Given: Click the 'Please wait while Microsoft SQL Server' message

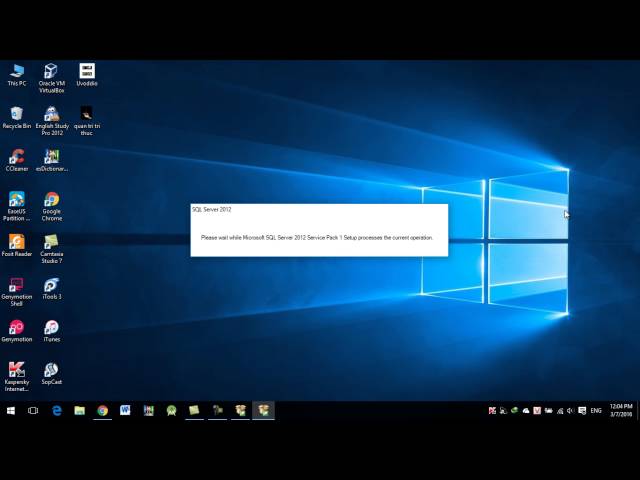Looking at the screenshot, I should [x=317, y=238].
